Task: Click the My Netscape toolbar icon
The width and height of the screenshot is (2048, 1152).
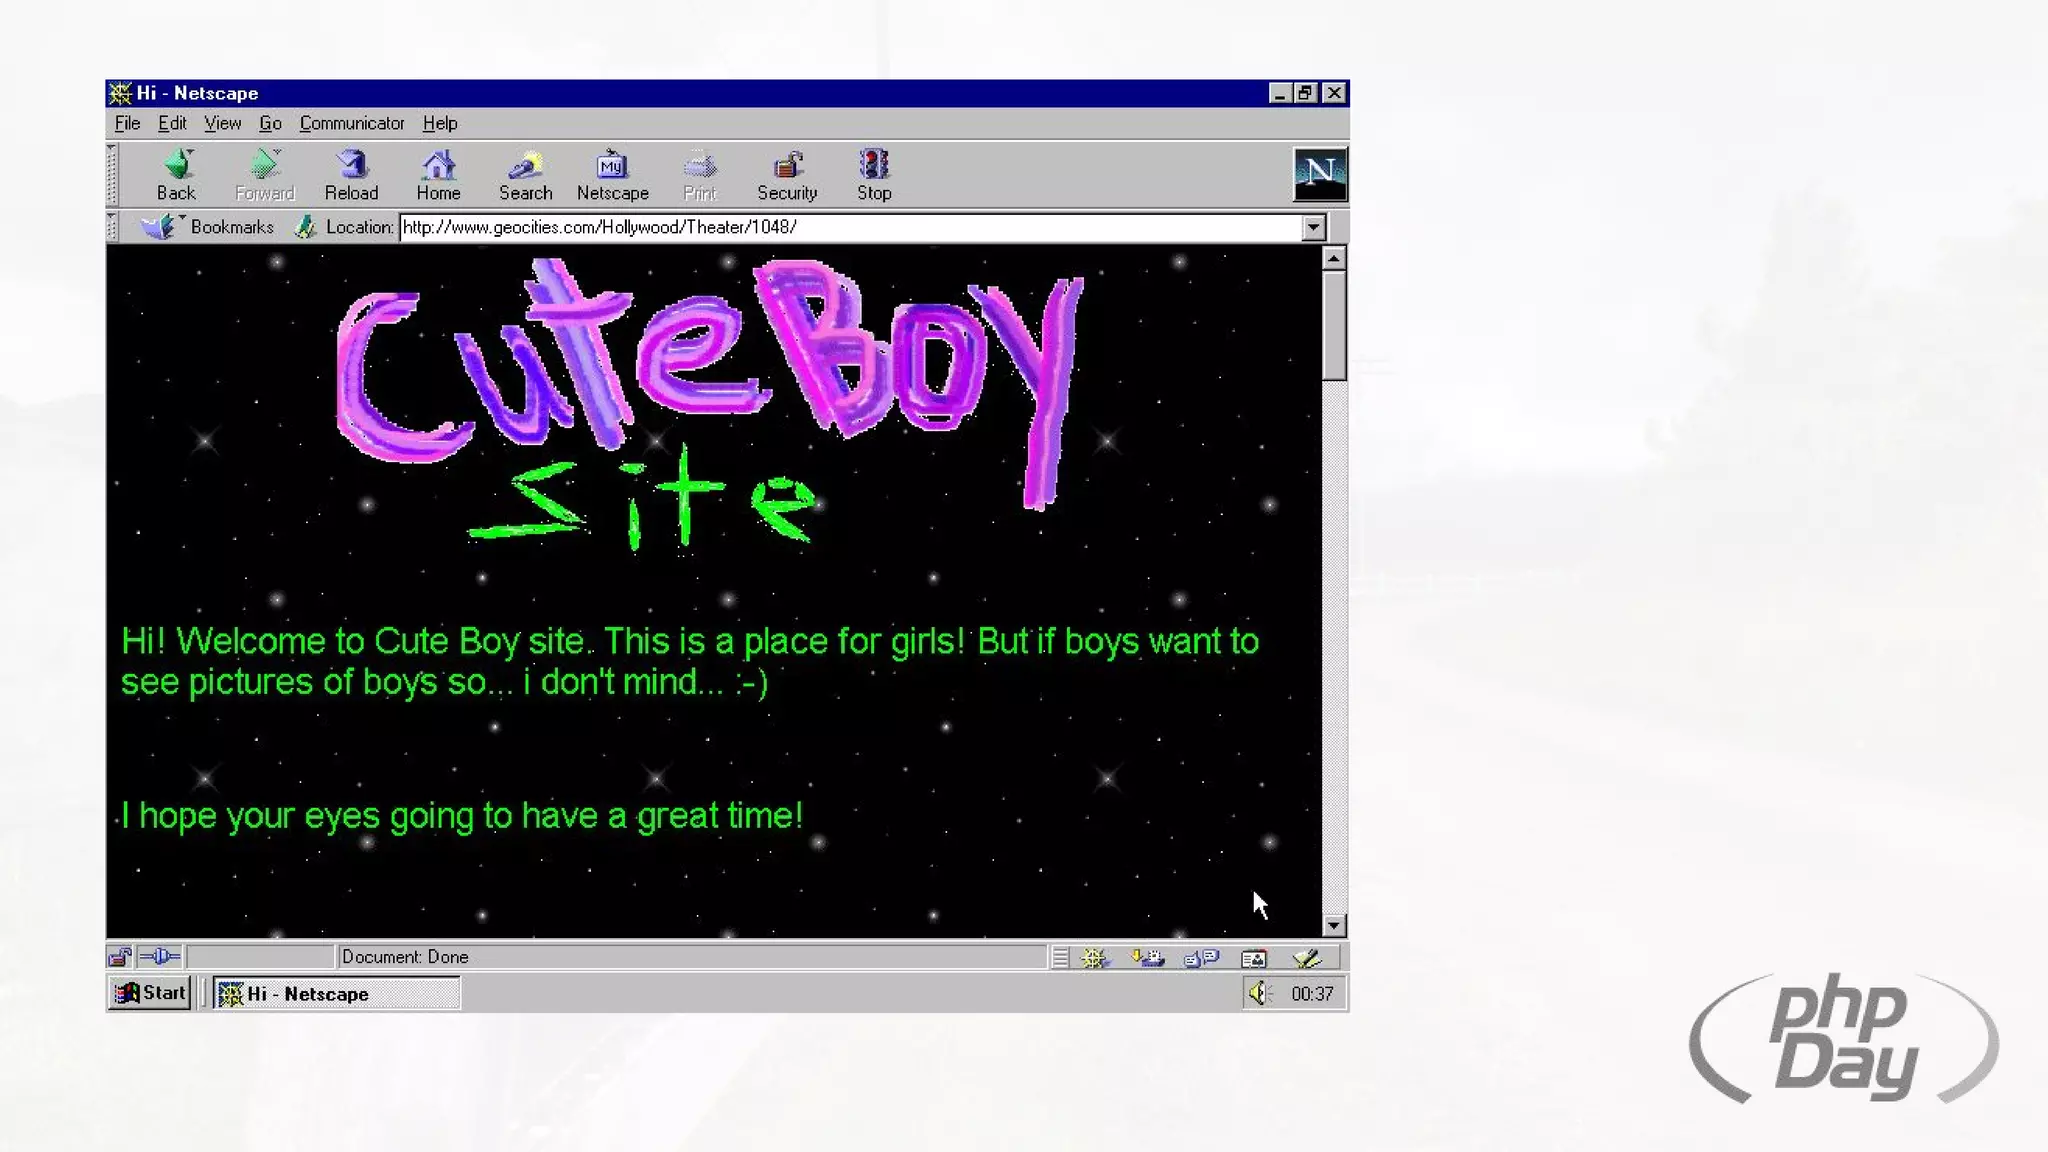Action: [x=612, y=175]
